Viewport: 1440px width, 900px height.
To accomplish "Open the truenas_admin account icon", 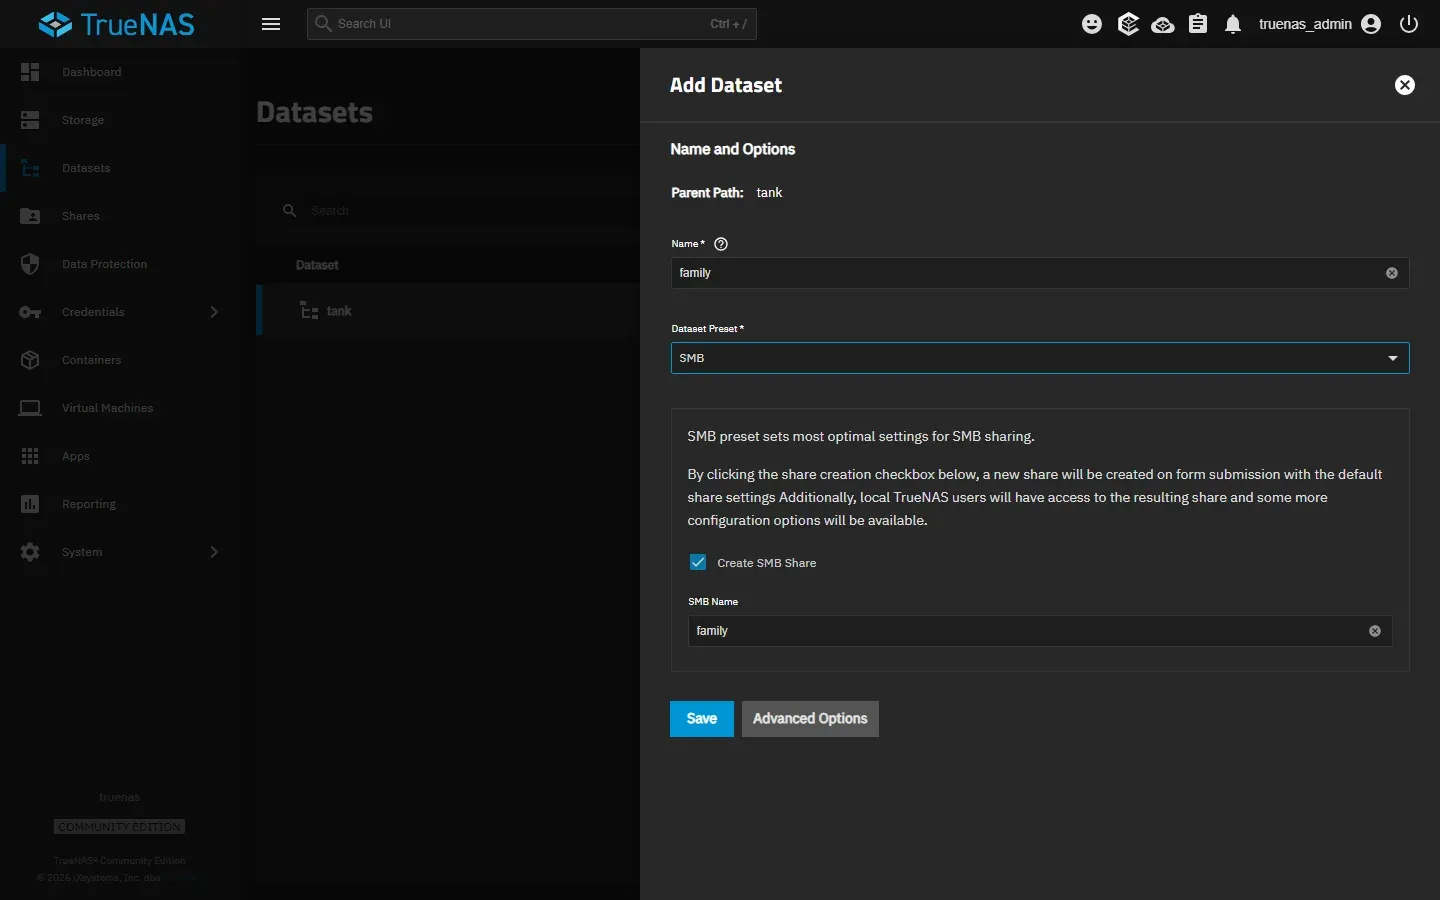I will pyautogui.click(x=1371, y=24).
